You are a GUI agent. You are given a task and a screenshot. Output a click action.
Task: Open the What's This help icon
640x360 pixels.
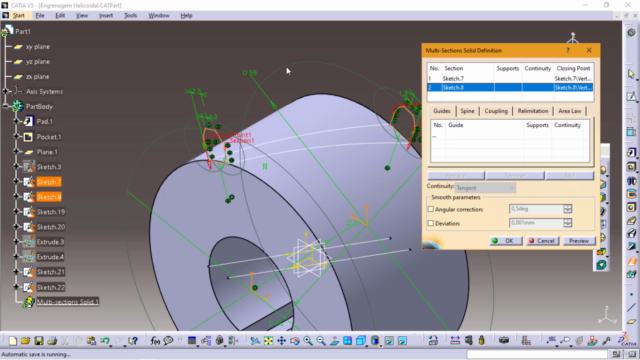(x=133, y=341)
